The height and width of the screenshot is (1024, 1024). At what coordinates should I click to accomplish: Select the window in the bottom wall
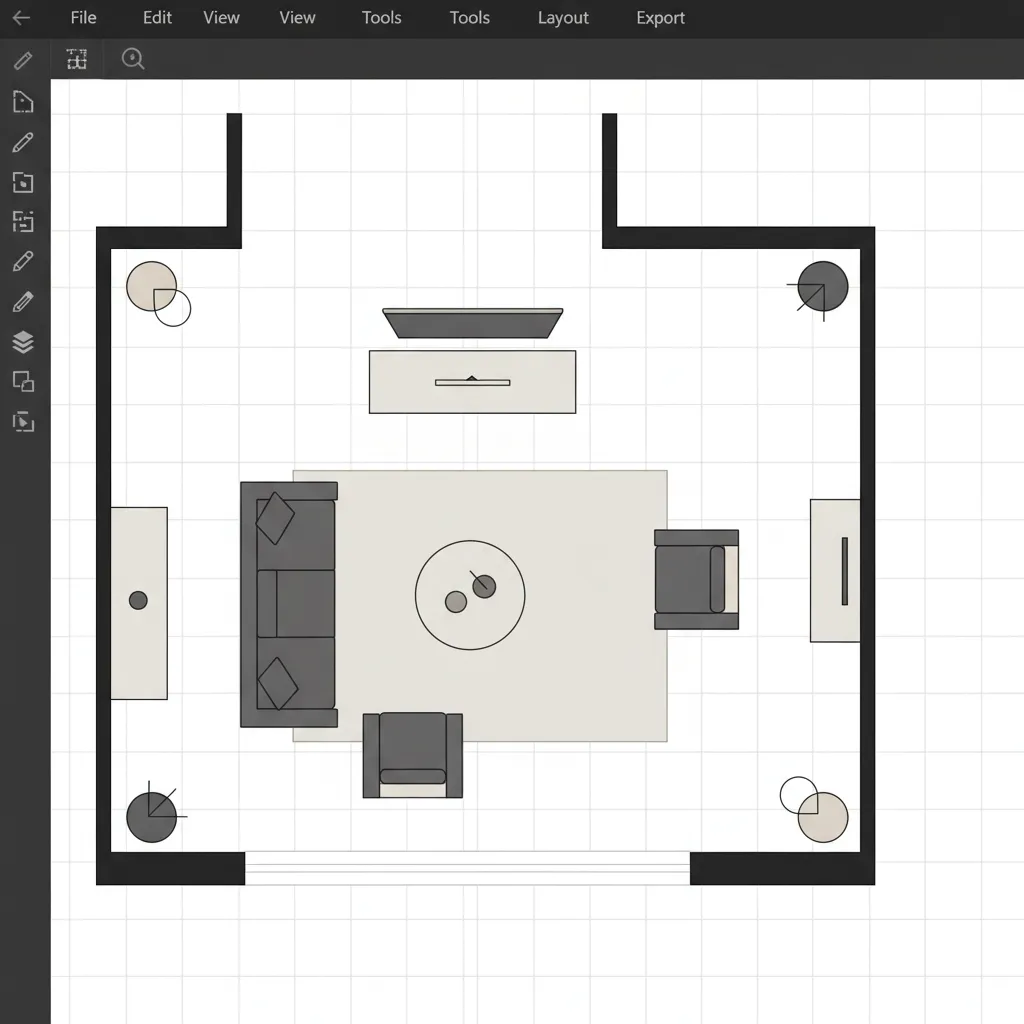point(468,868)
